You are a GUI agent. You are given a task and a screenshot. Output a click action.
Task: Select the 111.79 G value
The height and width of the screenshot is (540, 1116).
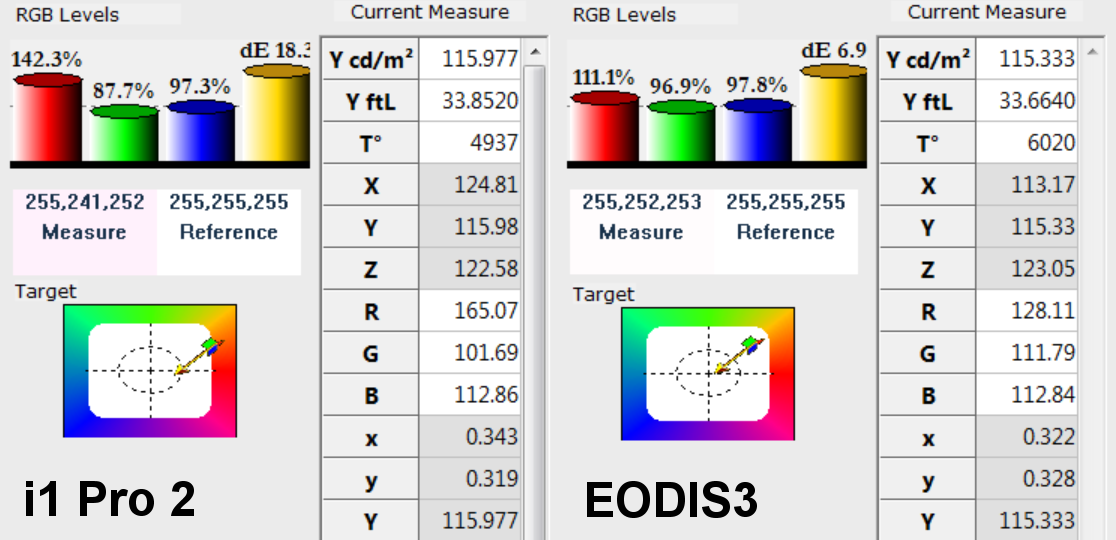coord(1027,353)
